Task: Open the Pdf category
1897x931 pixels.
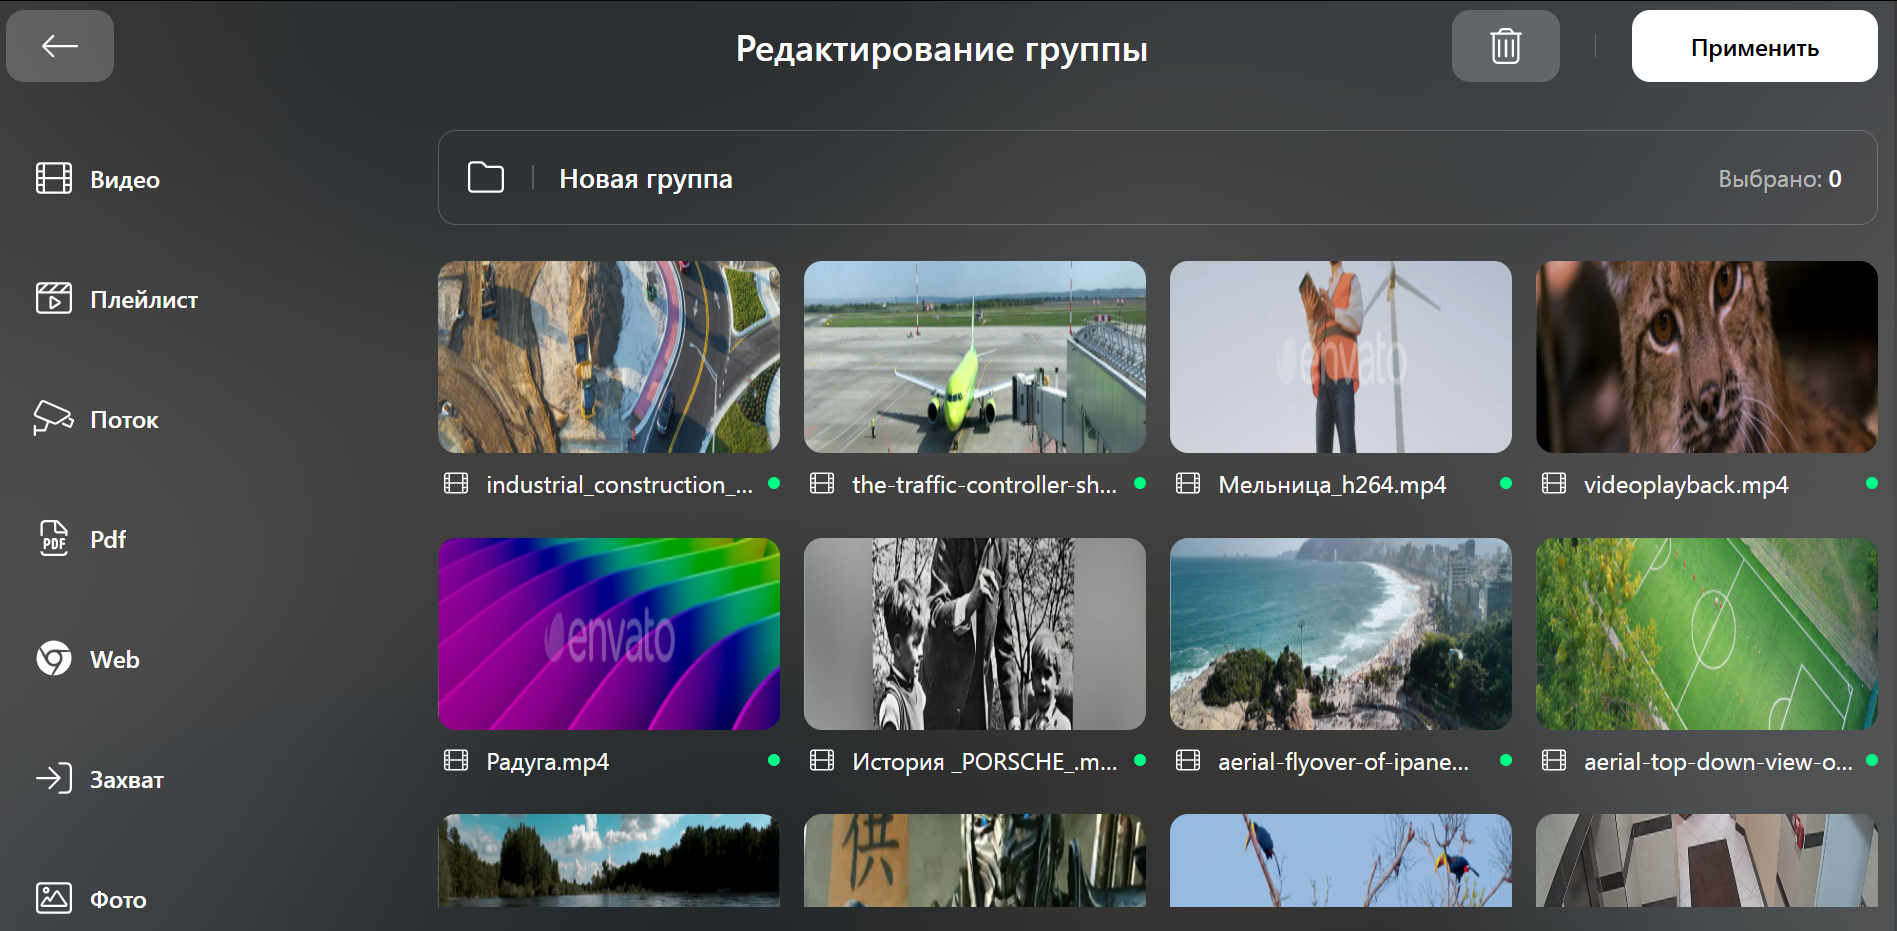Action: tap(82, 539)
